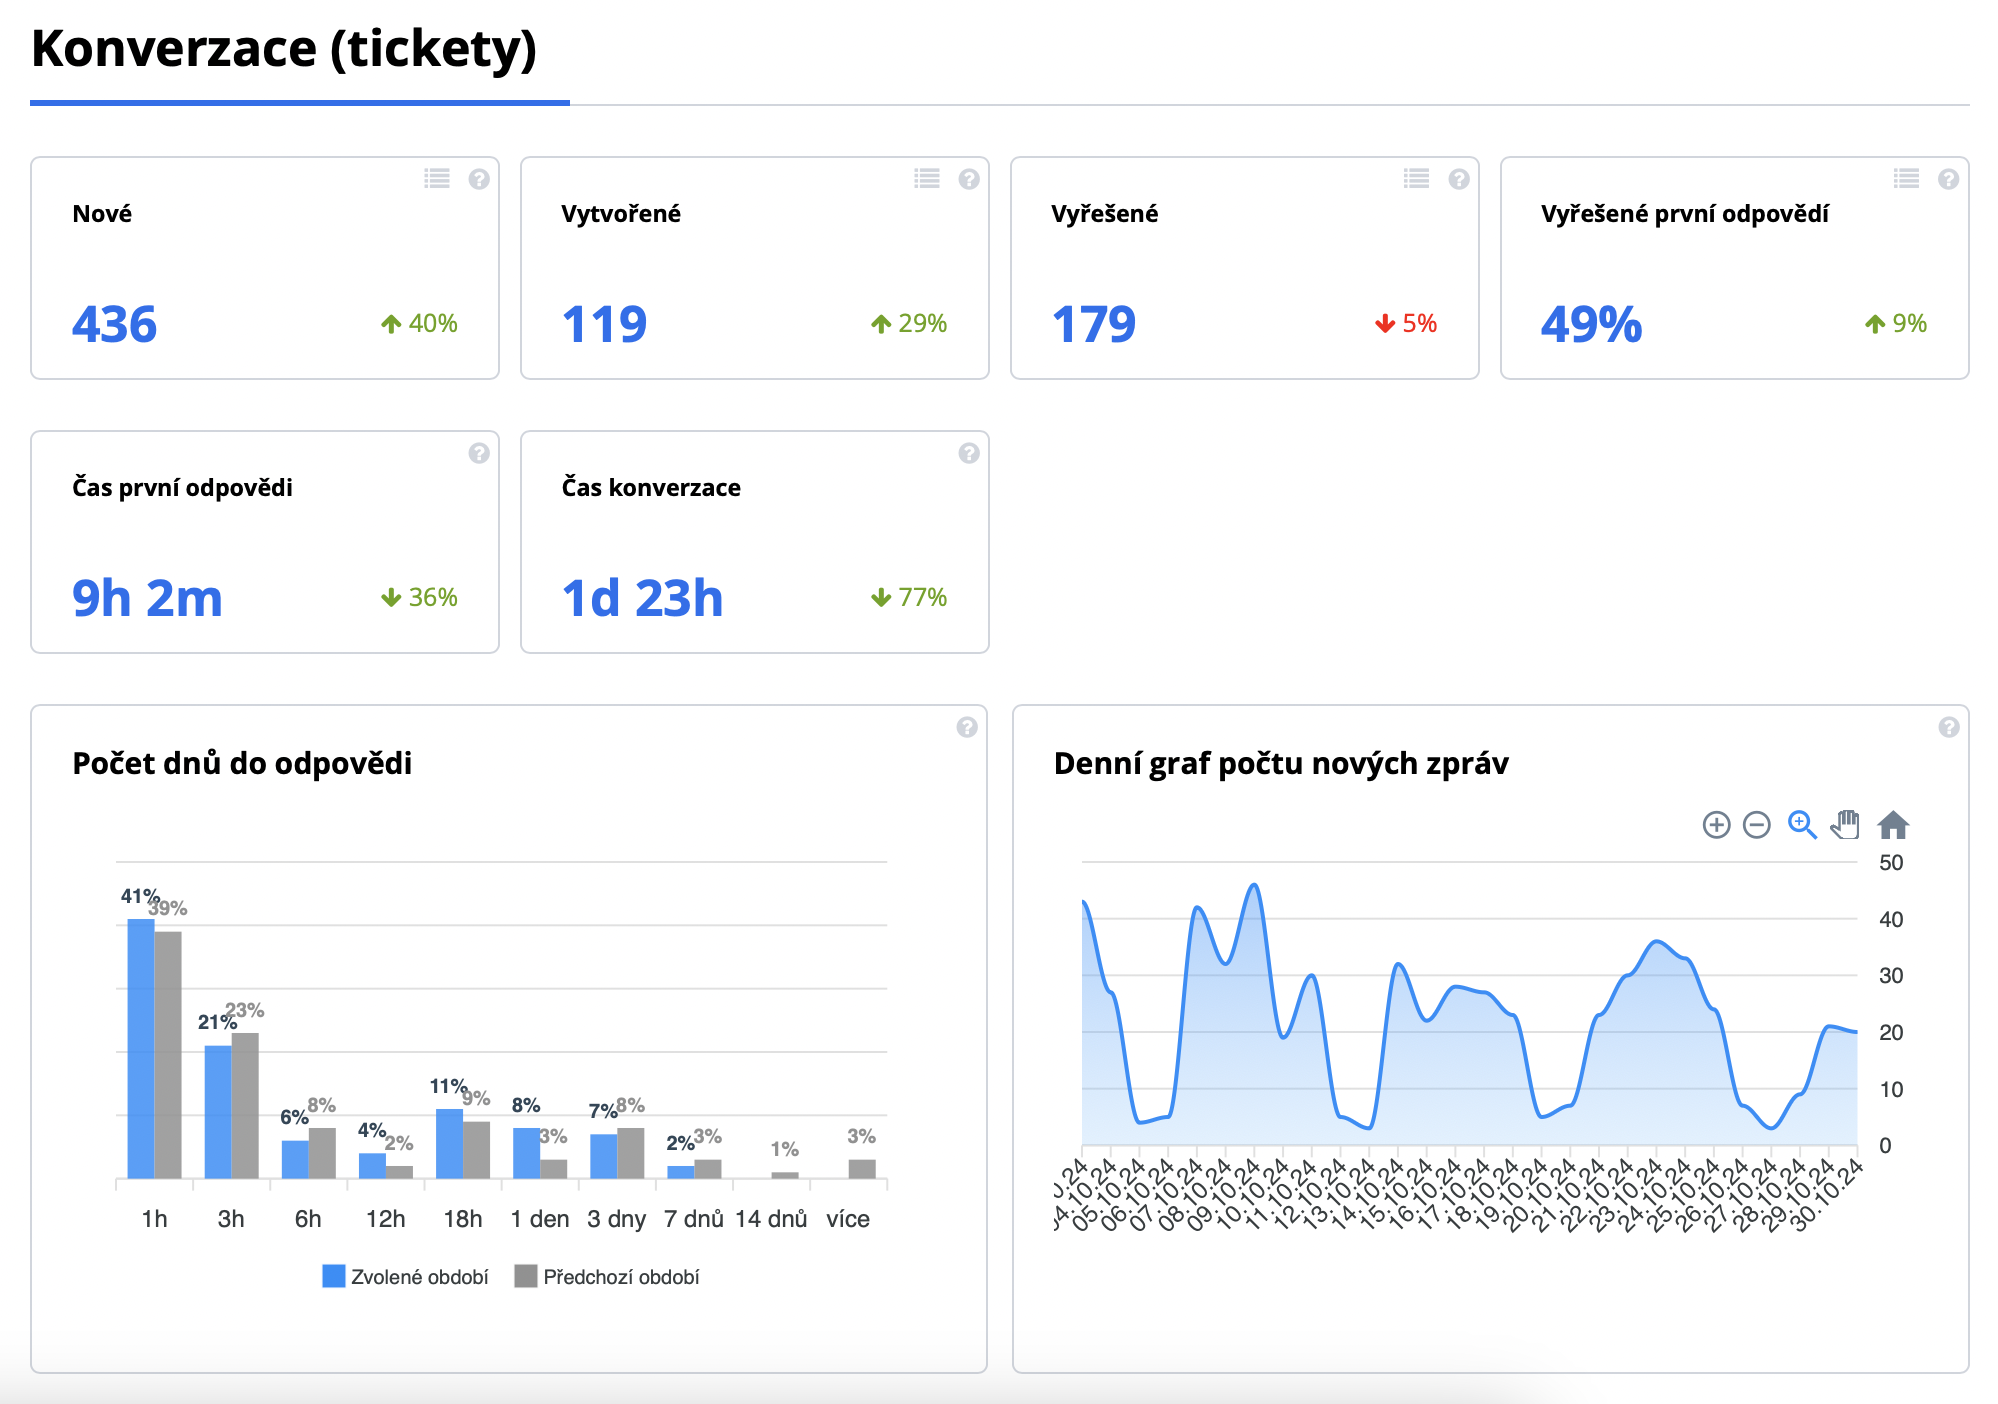Click zoom out minus icon on daily chart
The width and height of the screenshot is (1998, 1404).
1756,825
